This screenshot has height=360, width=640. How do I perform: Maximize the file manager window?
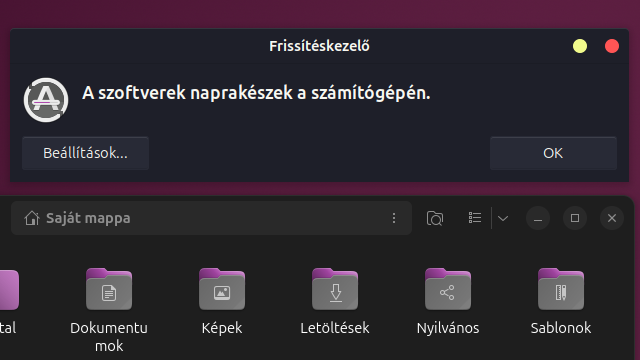[575, 218]
